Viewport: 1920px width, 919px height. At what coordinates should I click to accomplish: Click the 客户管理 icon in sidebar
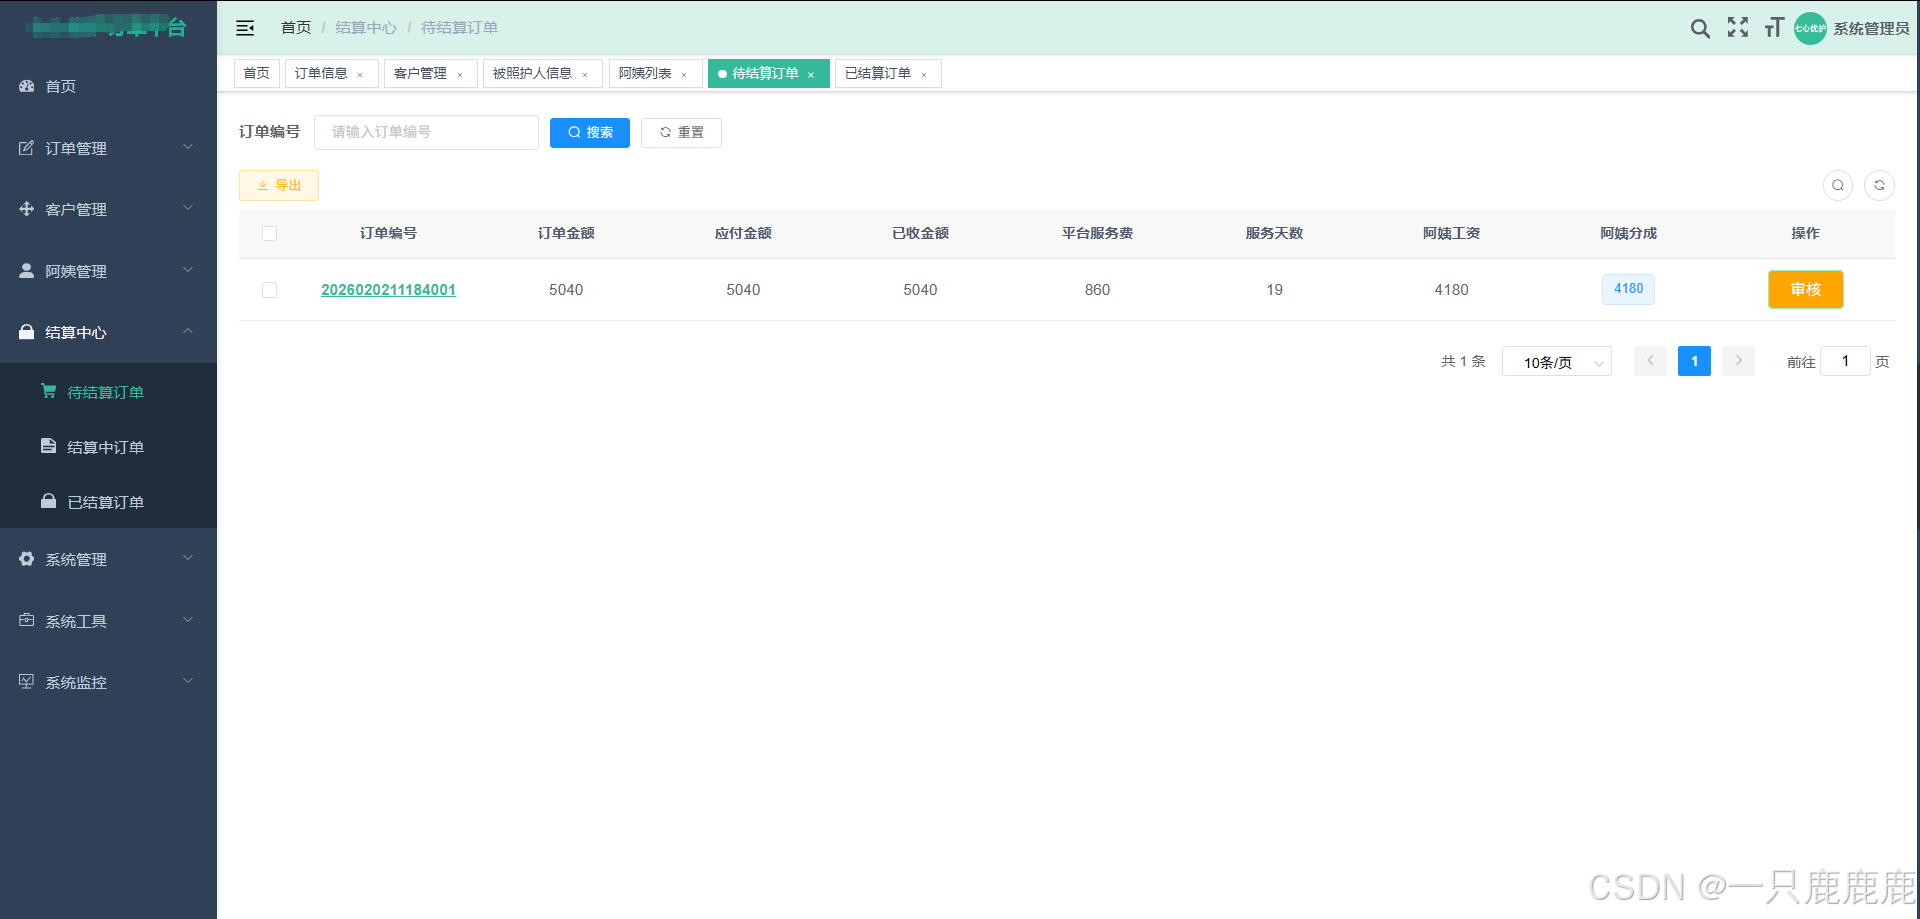click(x=27, y=209)
